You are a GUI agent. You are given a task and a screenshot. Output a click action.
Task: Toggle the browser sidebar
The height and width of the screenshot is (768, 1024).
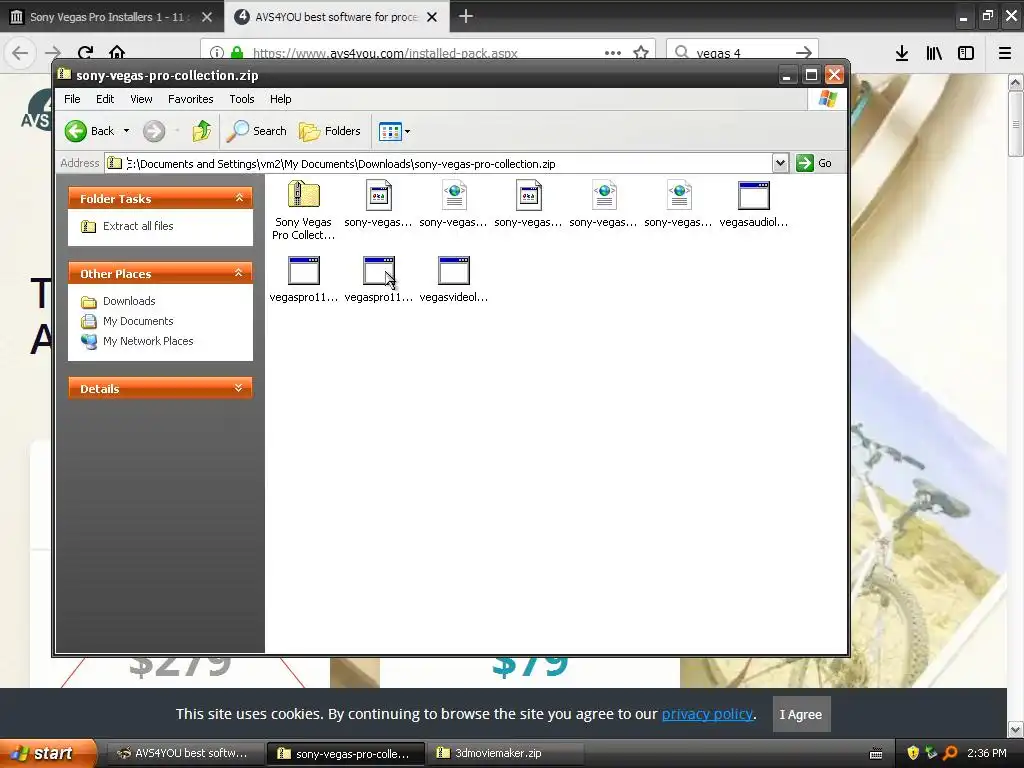point(966,53)
